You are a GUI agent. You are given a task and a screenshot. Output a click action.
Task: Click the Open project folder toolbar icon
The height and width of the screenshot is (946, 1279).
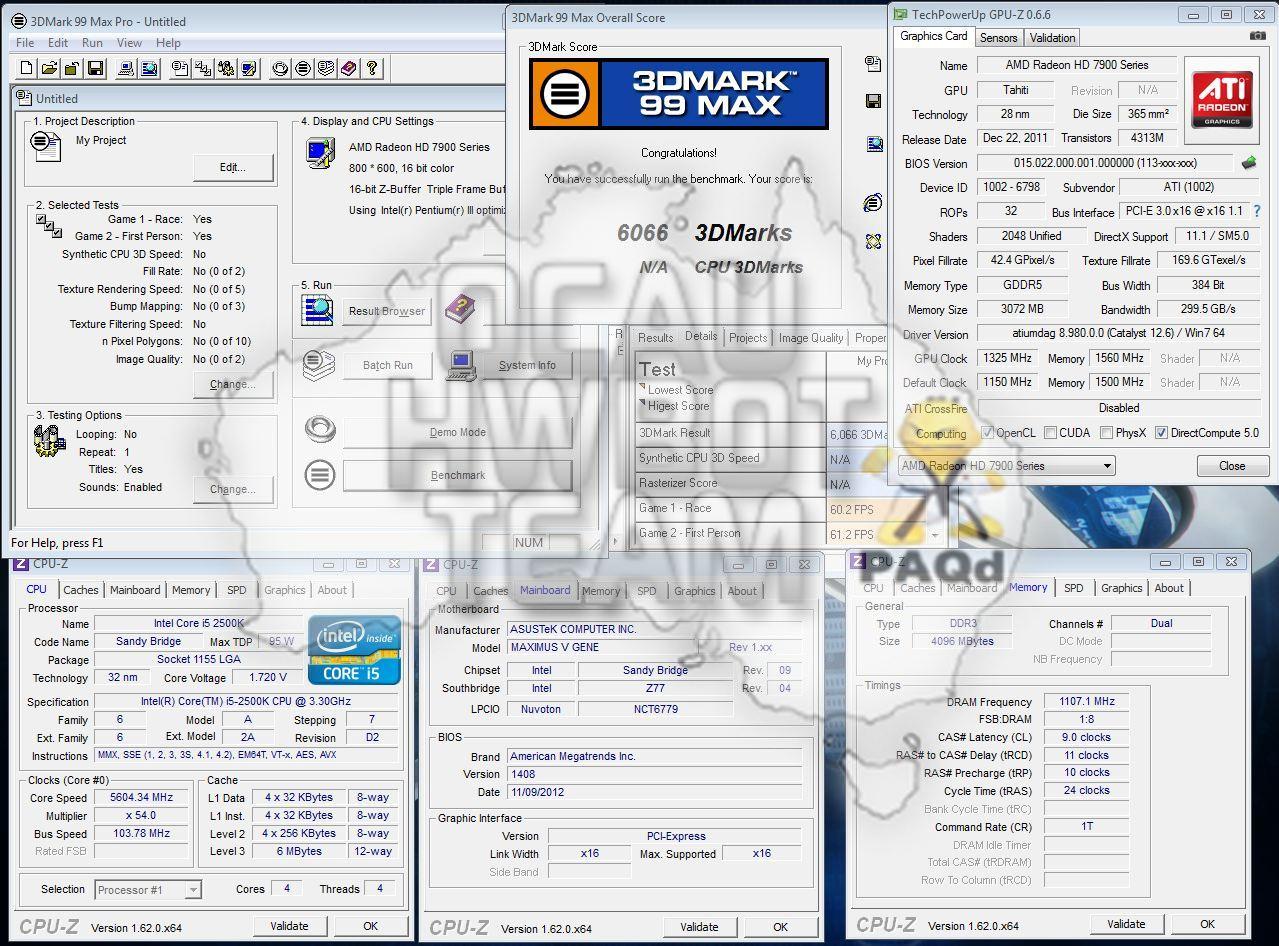(x=50, y=68)
